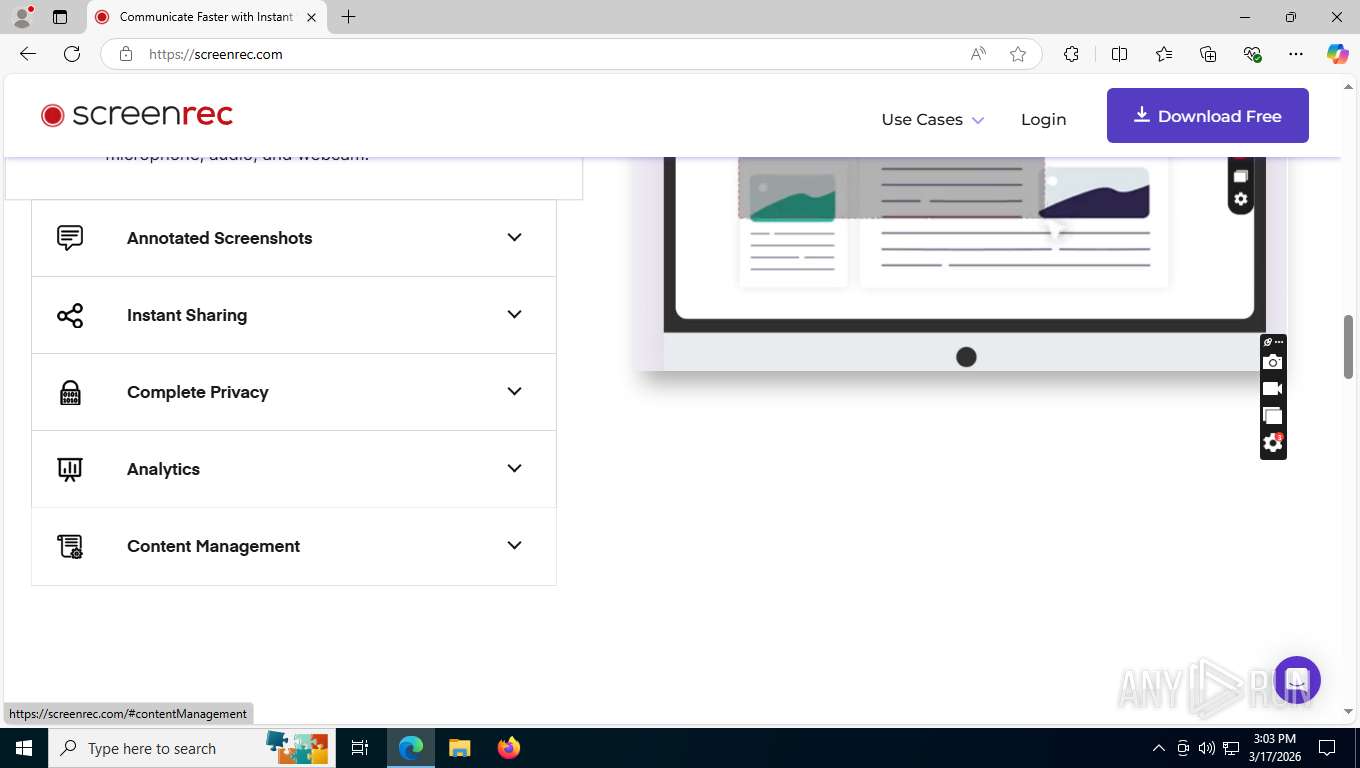Click the Windows taskbar search box
Image resolution: width=1360 pixels, height=768 pixels.
[190, 748]
